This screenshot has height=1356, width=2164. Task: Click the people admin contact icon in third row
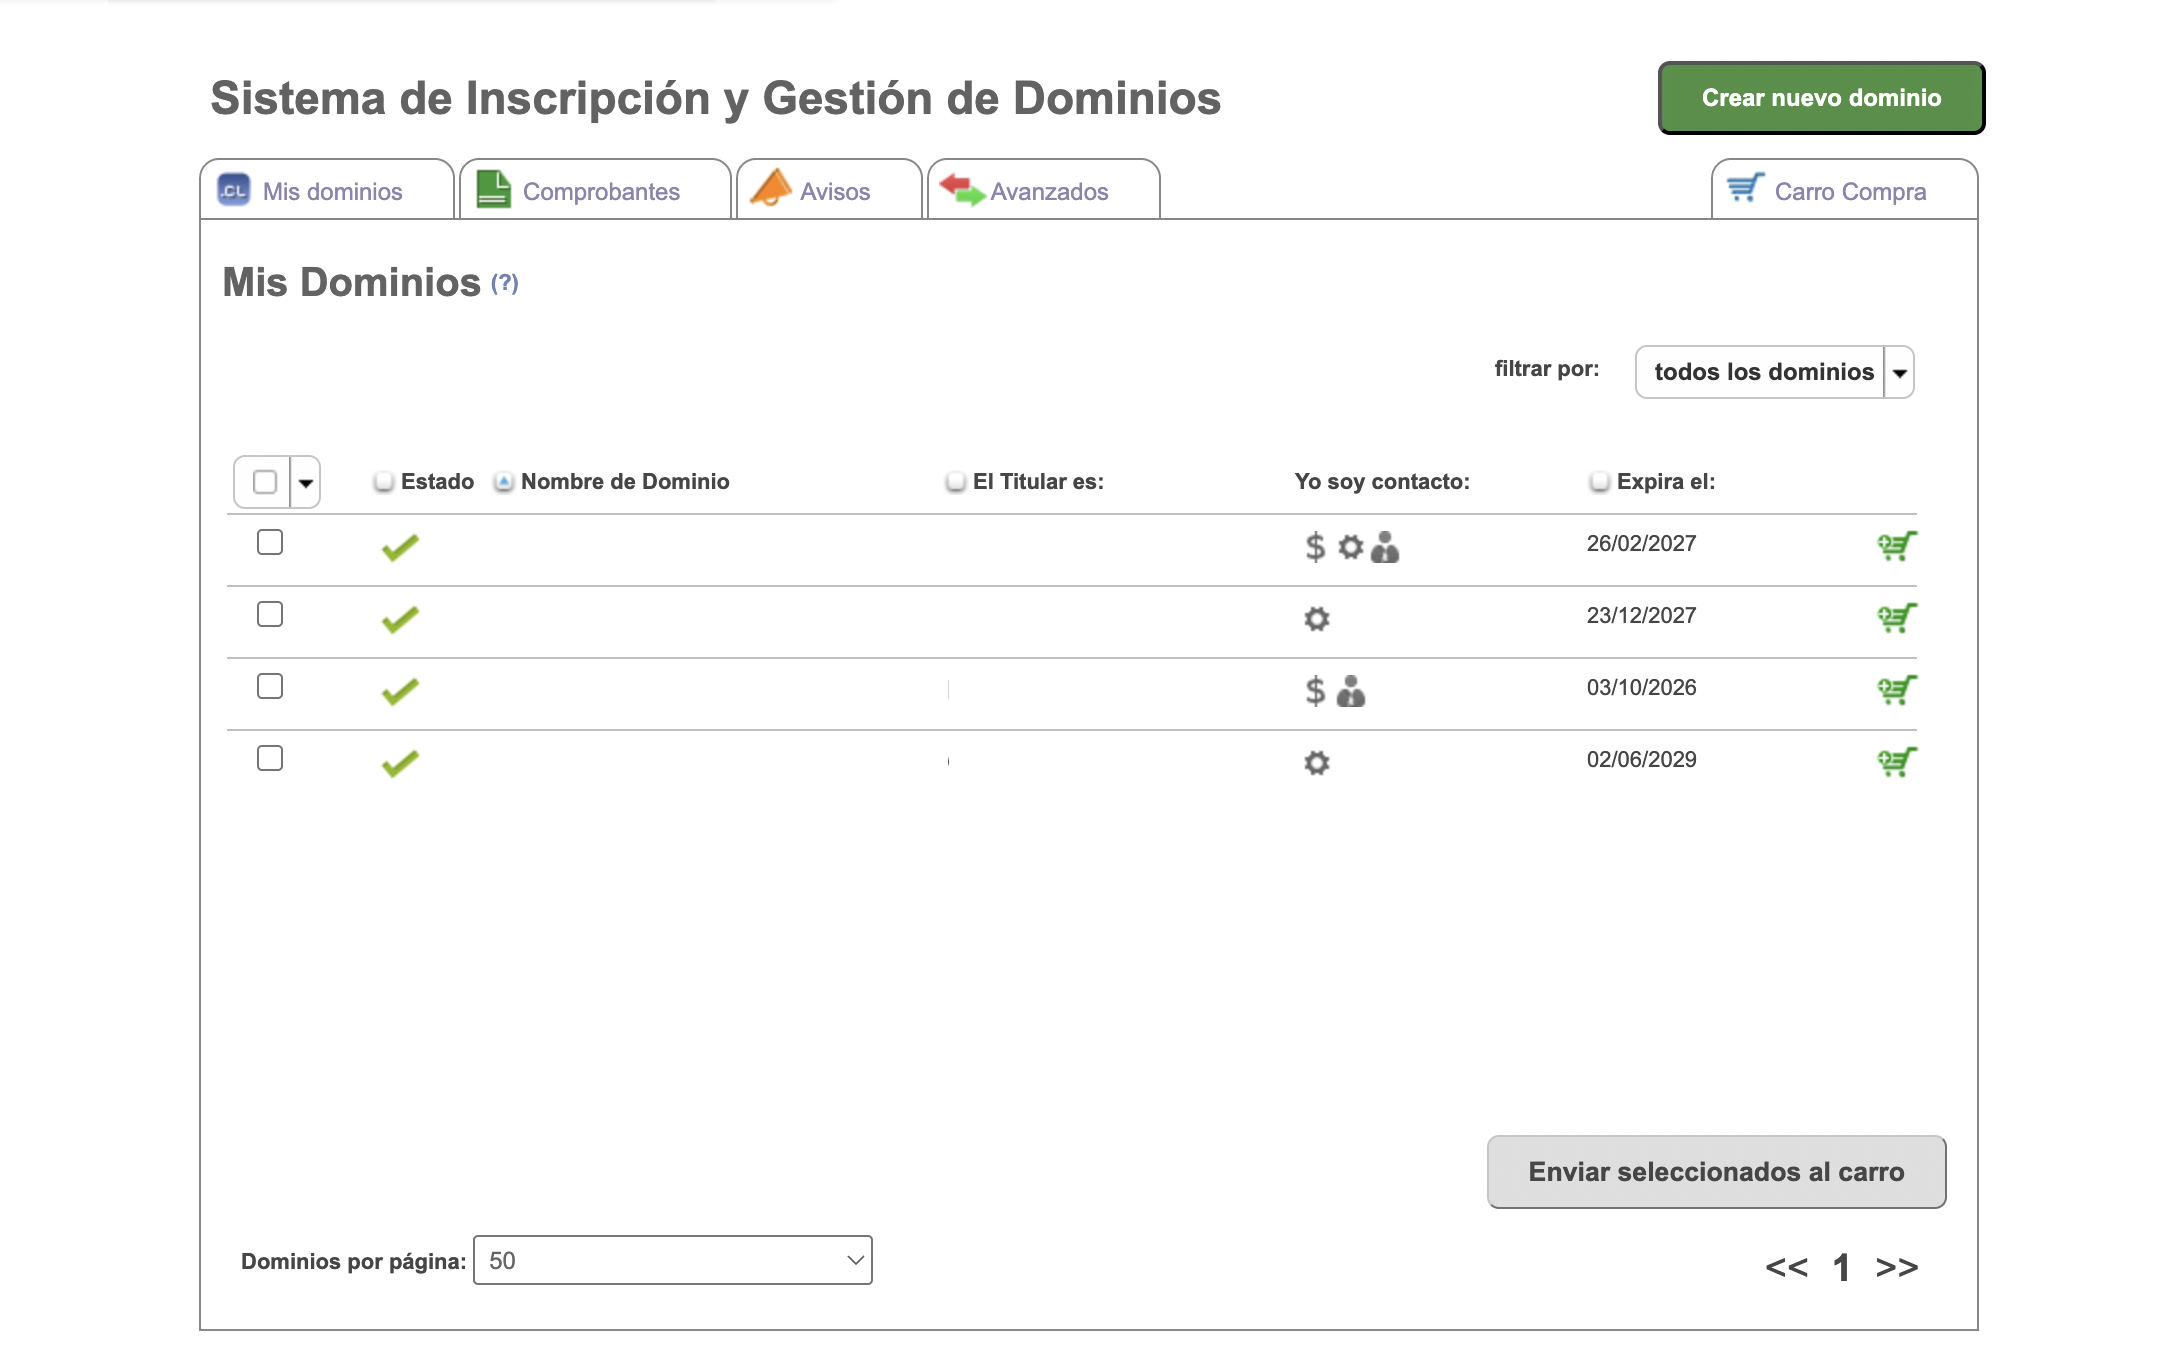click(1351, 691)
